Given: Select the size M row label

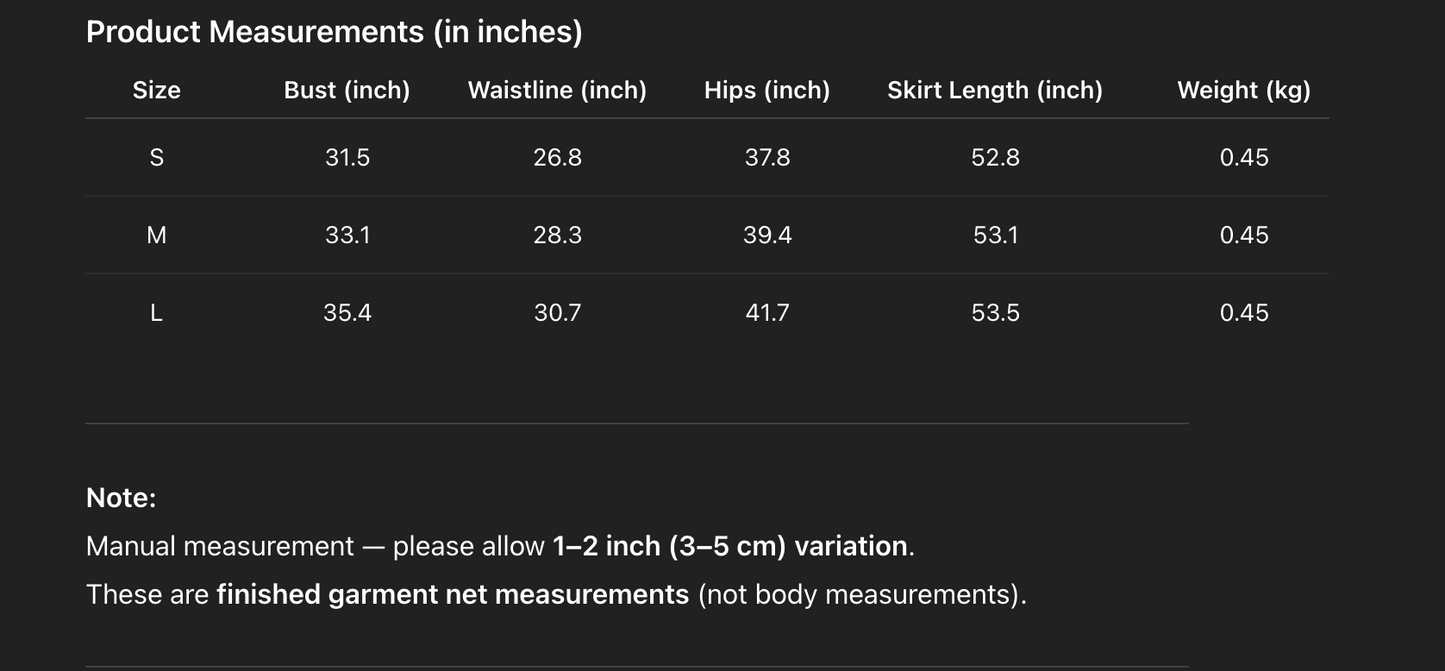Looking at the screenshot, I should tap(157, 235).
